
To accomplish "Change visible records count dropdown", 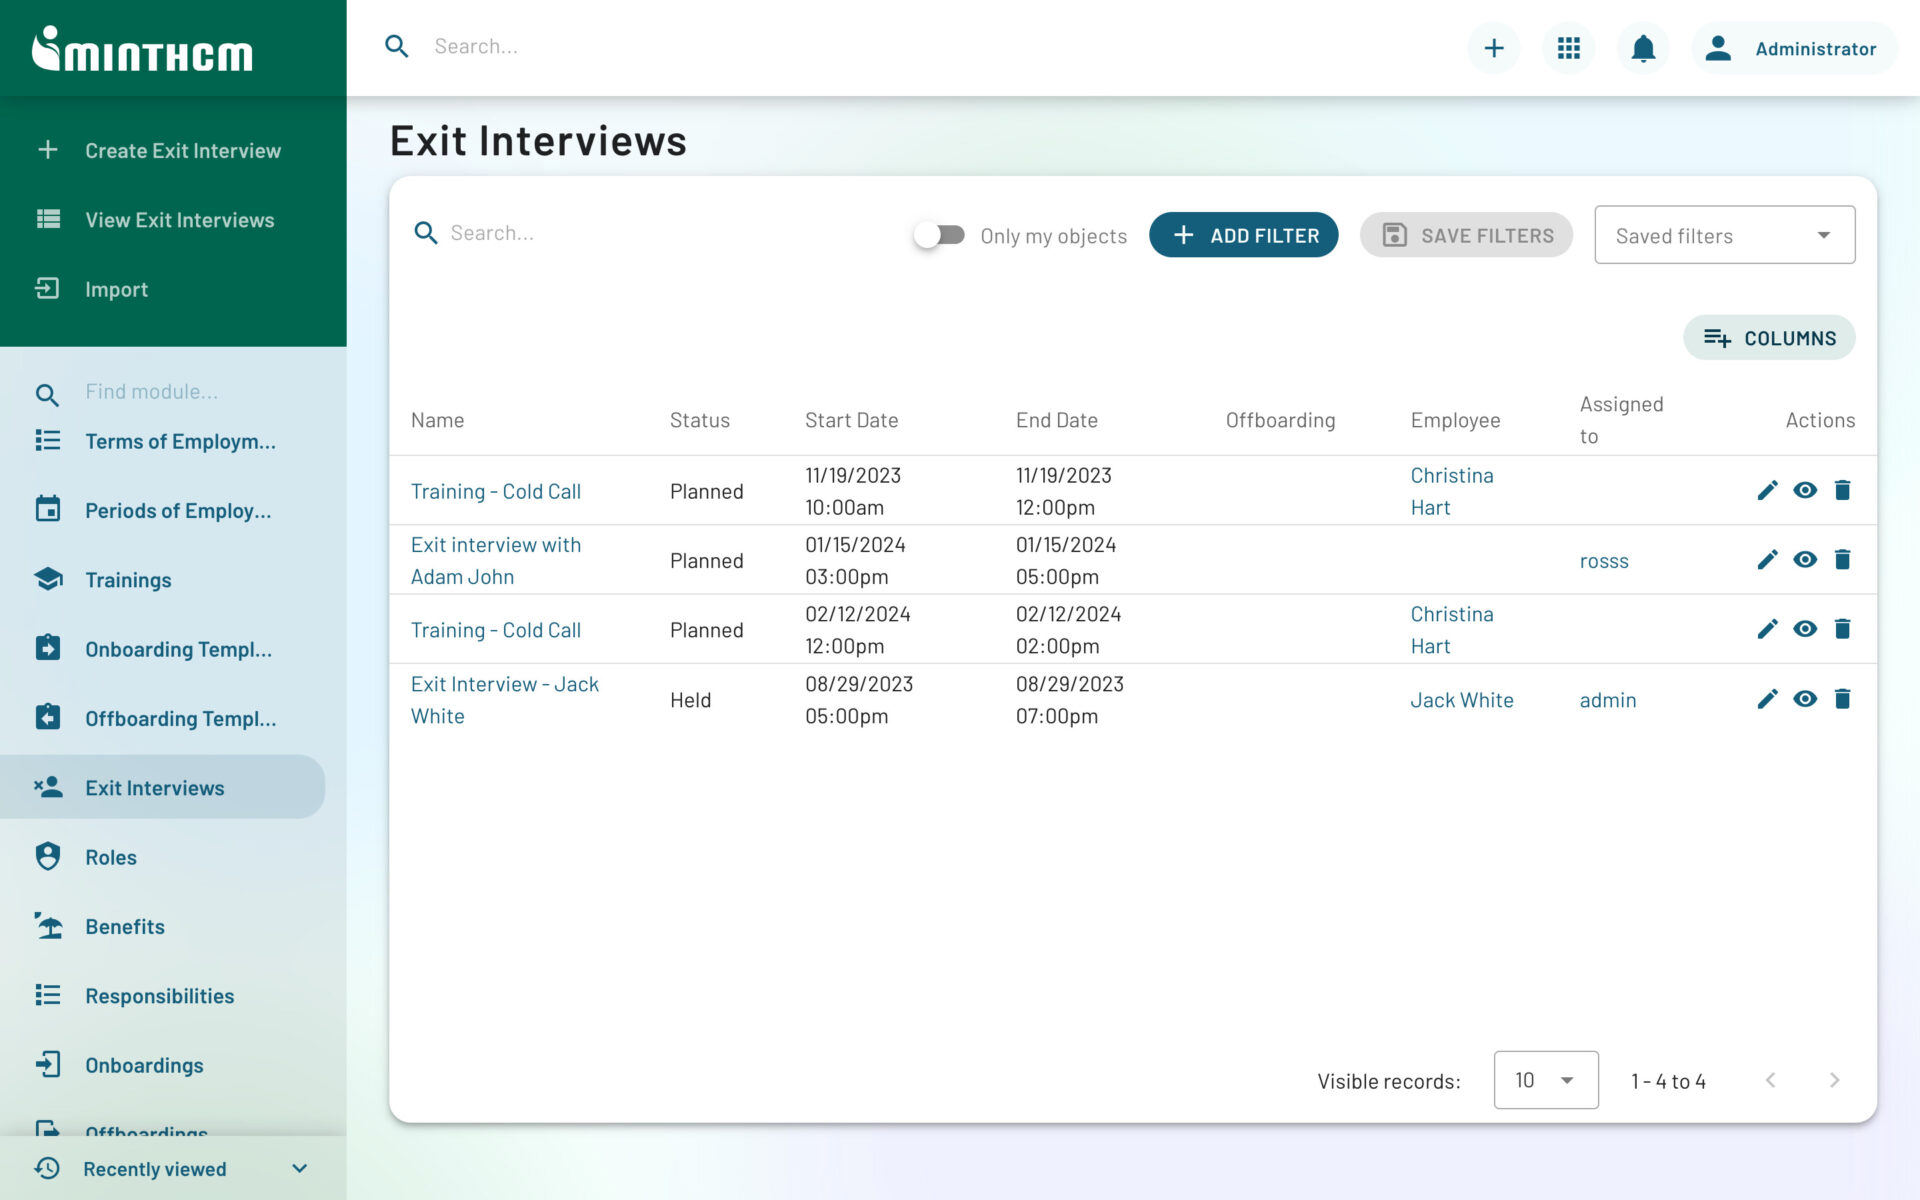I will [x=1545, y=1080].
